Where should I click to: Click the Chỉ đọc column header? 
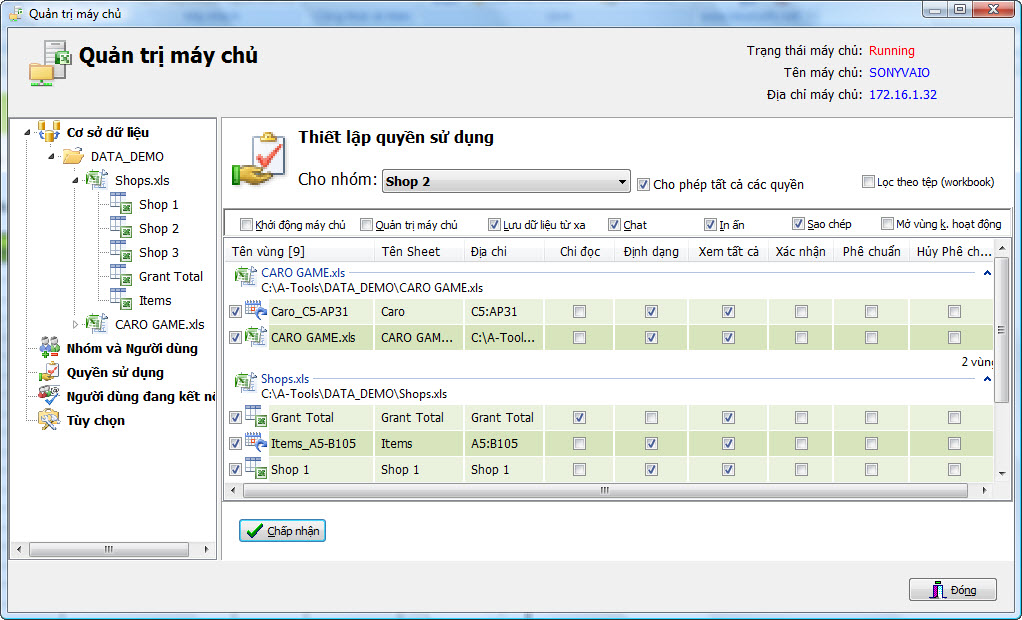tap(579, 252)
